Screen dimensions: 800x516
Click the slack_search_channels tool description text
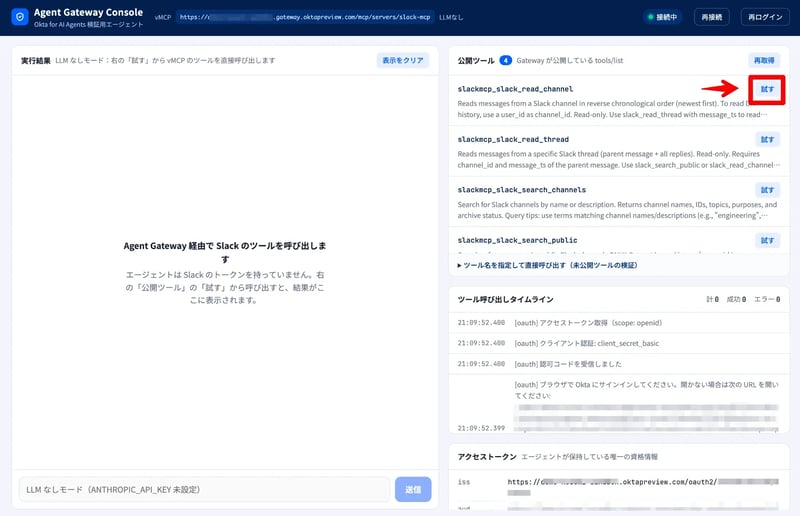click(x=617, y=210)
